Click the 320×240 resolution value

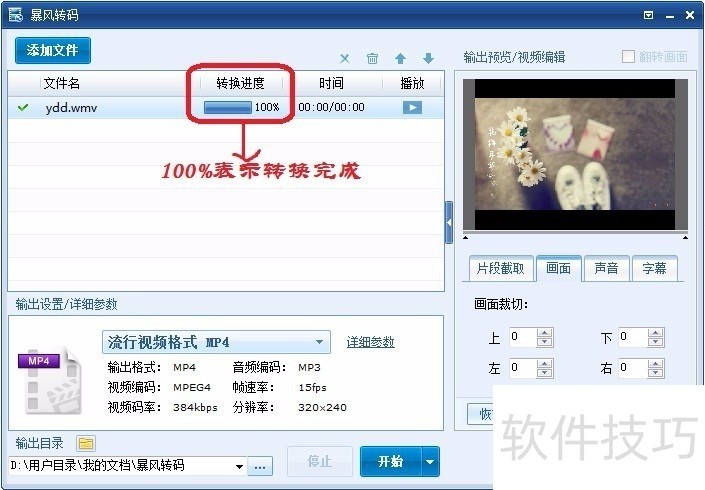click(322, 408)
